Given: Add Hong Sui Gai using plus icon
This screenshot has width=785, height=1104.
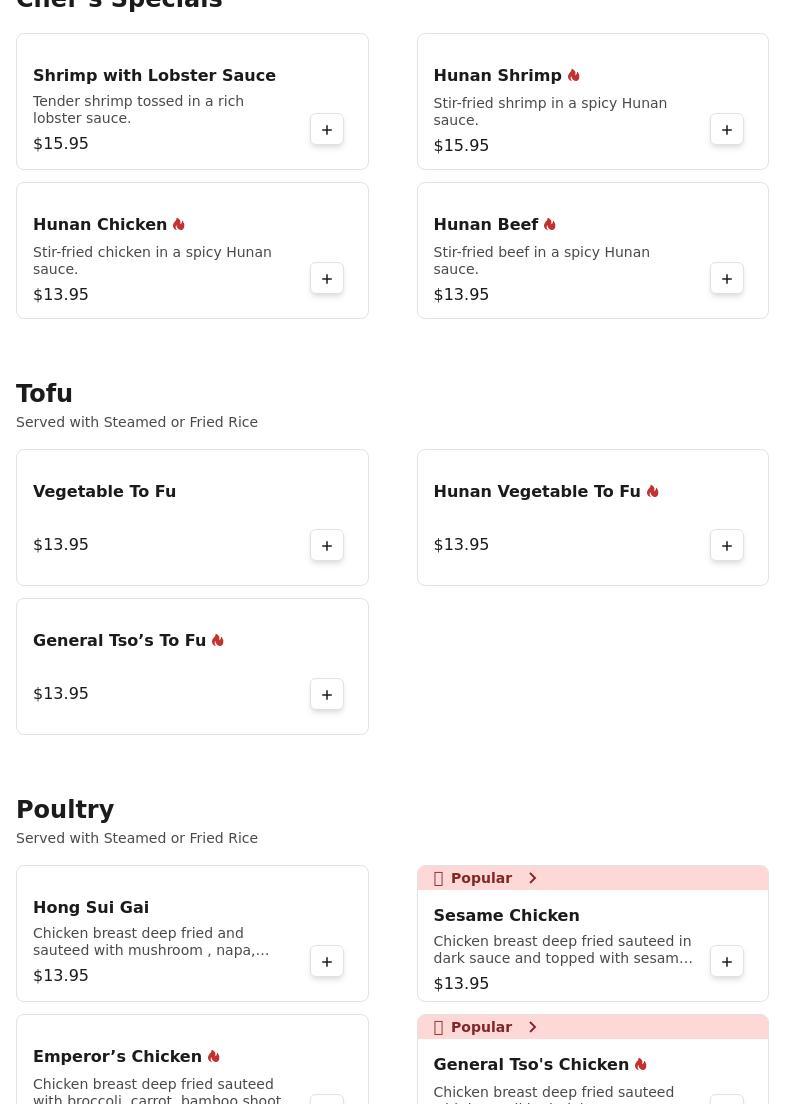Looking at the screenshot, I should 327,962.
